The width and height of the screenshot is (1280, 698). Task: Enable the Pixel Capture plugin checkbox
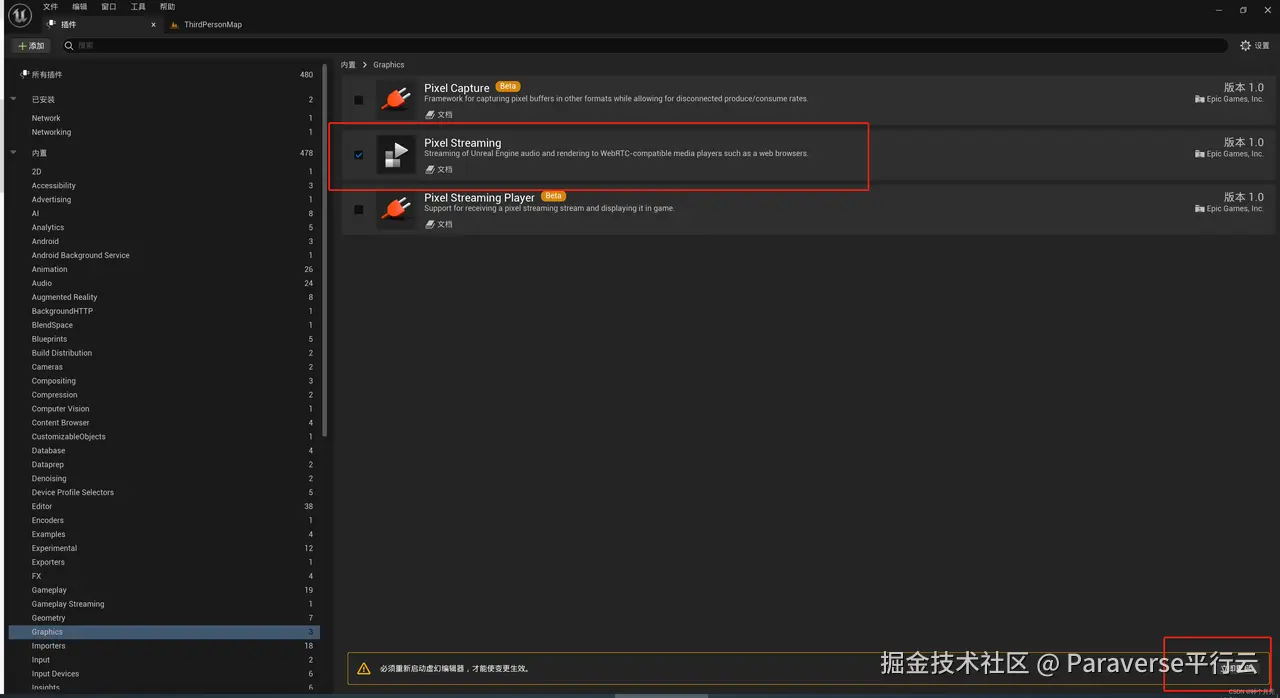pyautogui.click(x=358, y=100)
